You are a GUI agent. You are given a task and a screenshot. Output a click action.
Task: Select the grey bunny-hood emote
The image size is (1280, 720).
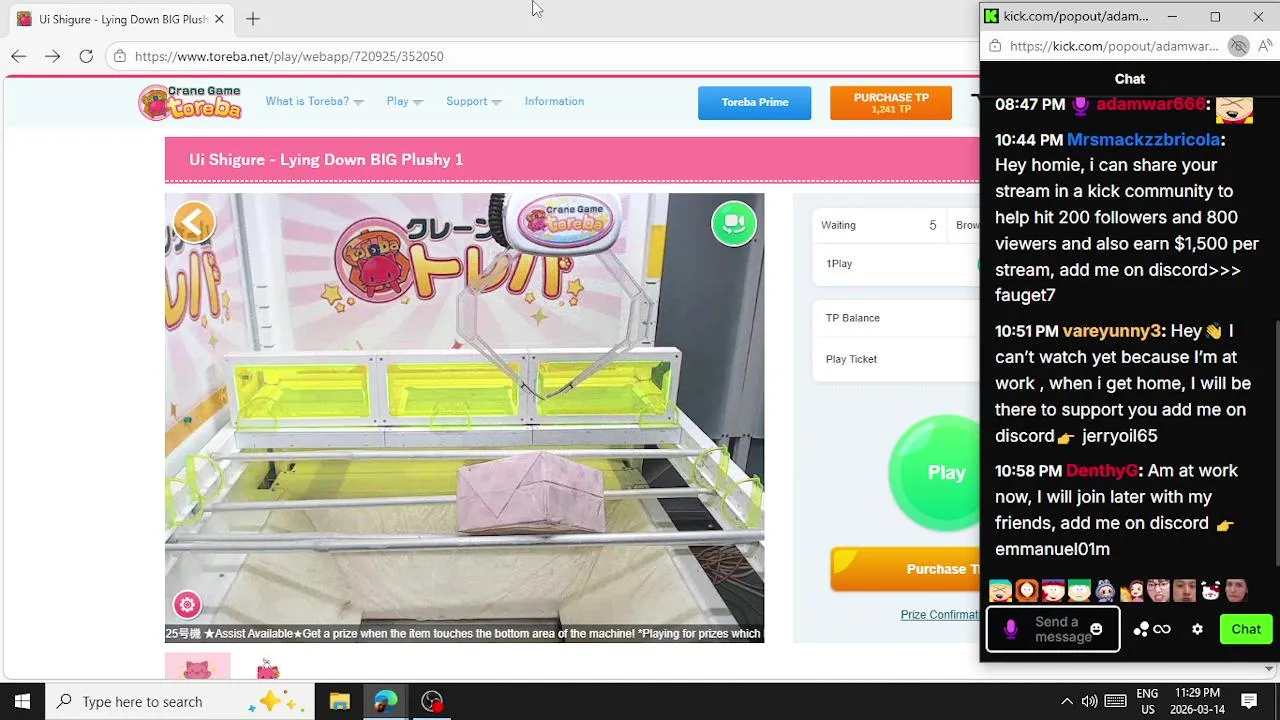[x=1105, y=590]
